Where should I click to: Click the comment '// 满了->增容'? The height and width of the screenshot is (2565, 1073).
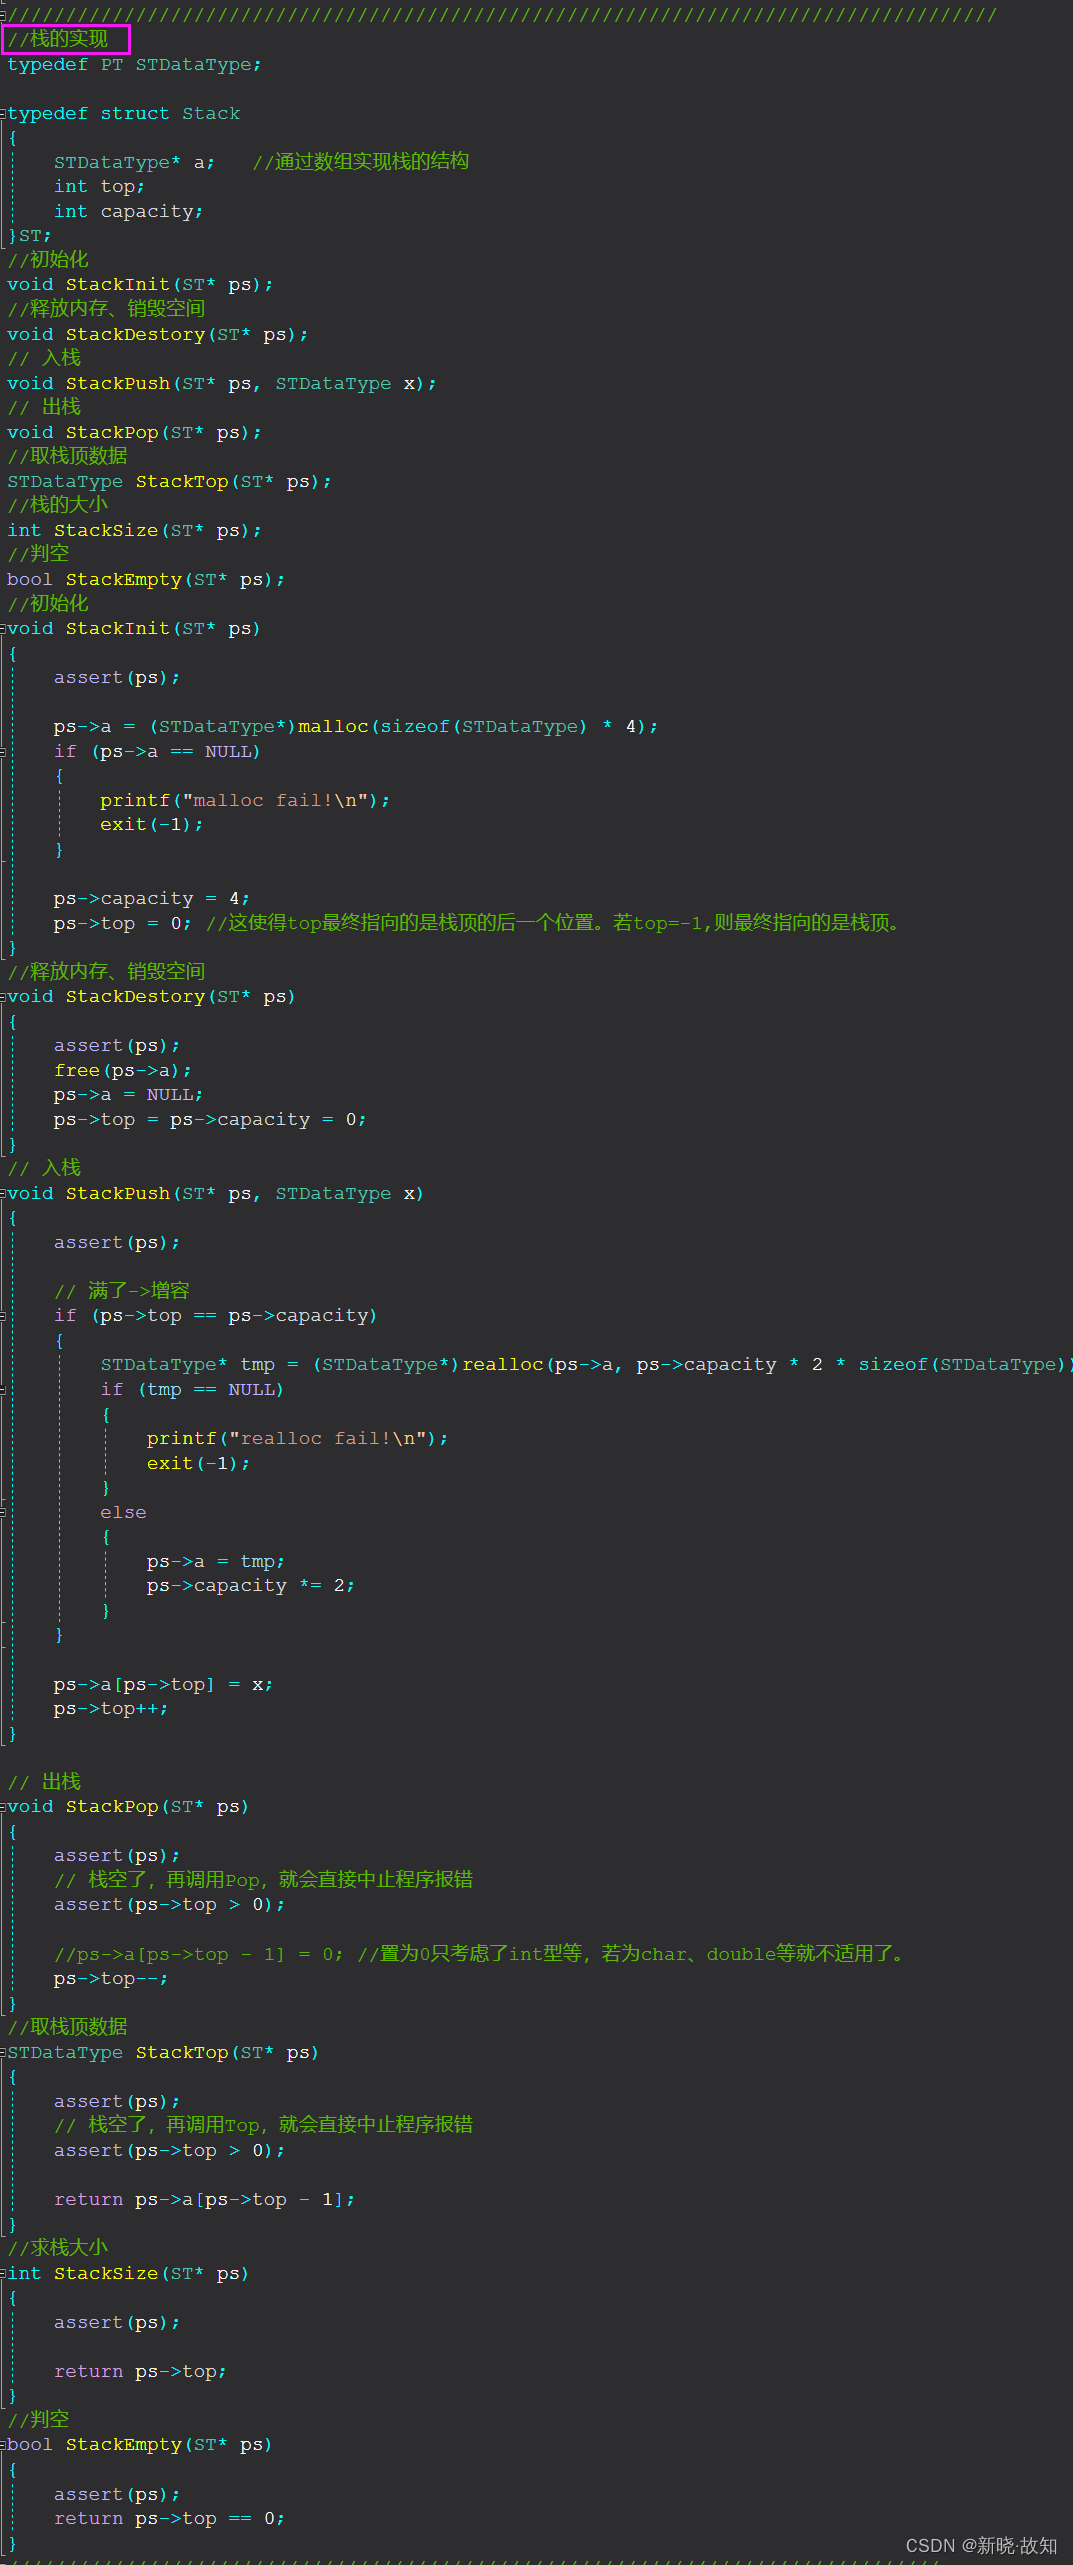pos(122,1291)
